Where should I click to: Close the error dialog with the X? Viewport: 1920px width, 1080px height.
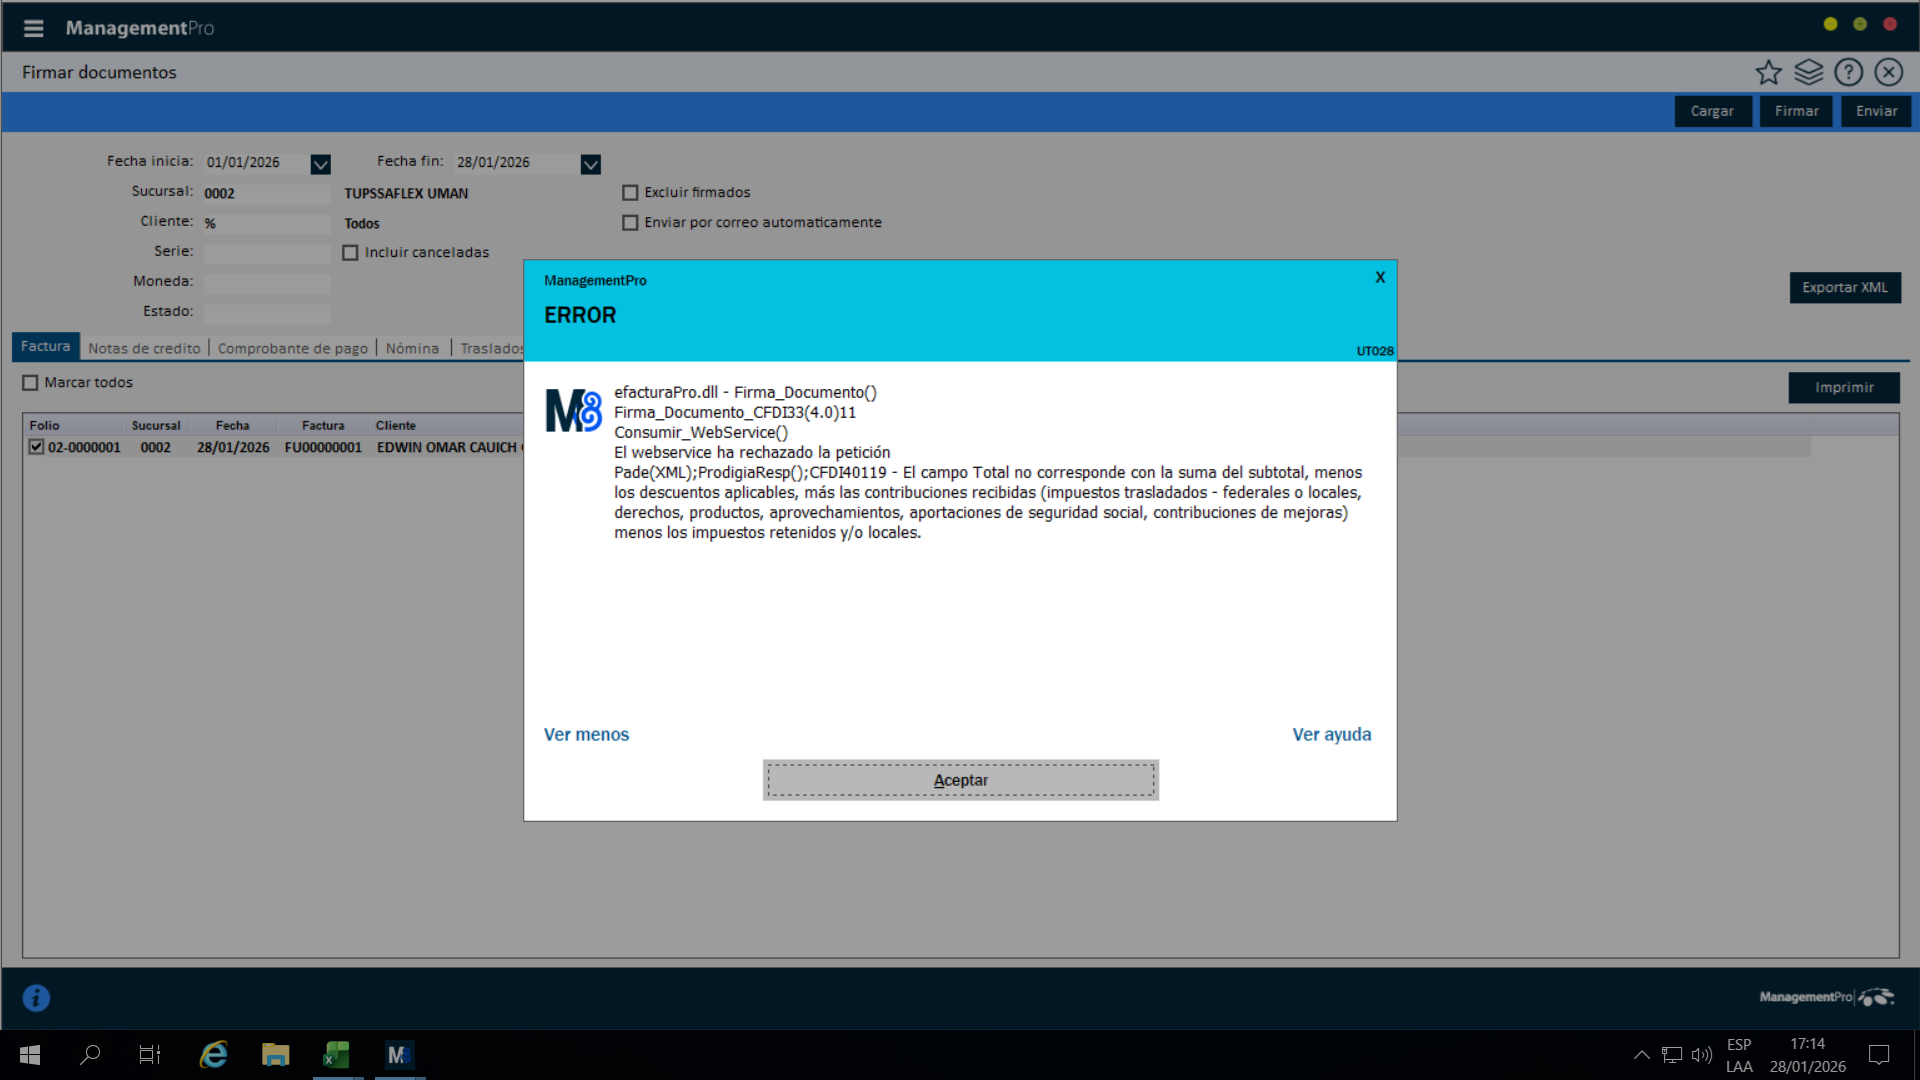[1380, 277]
